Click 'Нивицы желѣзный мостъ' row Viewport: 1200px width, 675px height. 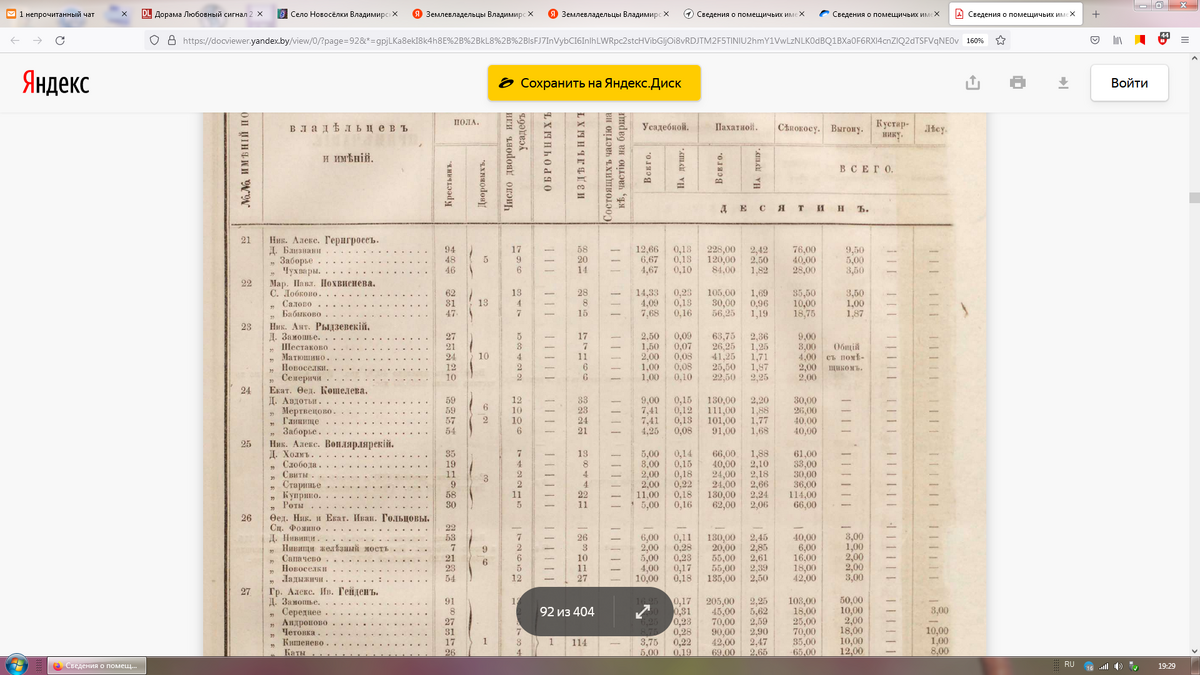(x=334, y=548)
